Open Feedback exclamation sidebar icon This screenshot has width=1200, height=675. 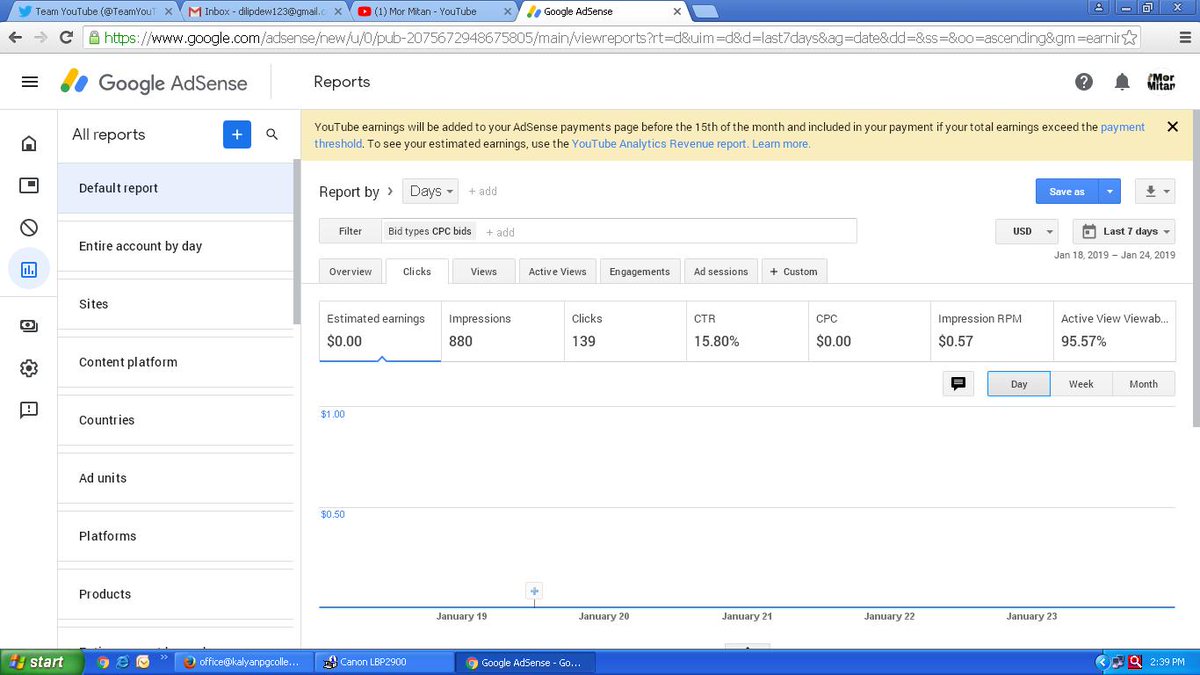(29, 409)
